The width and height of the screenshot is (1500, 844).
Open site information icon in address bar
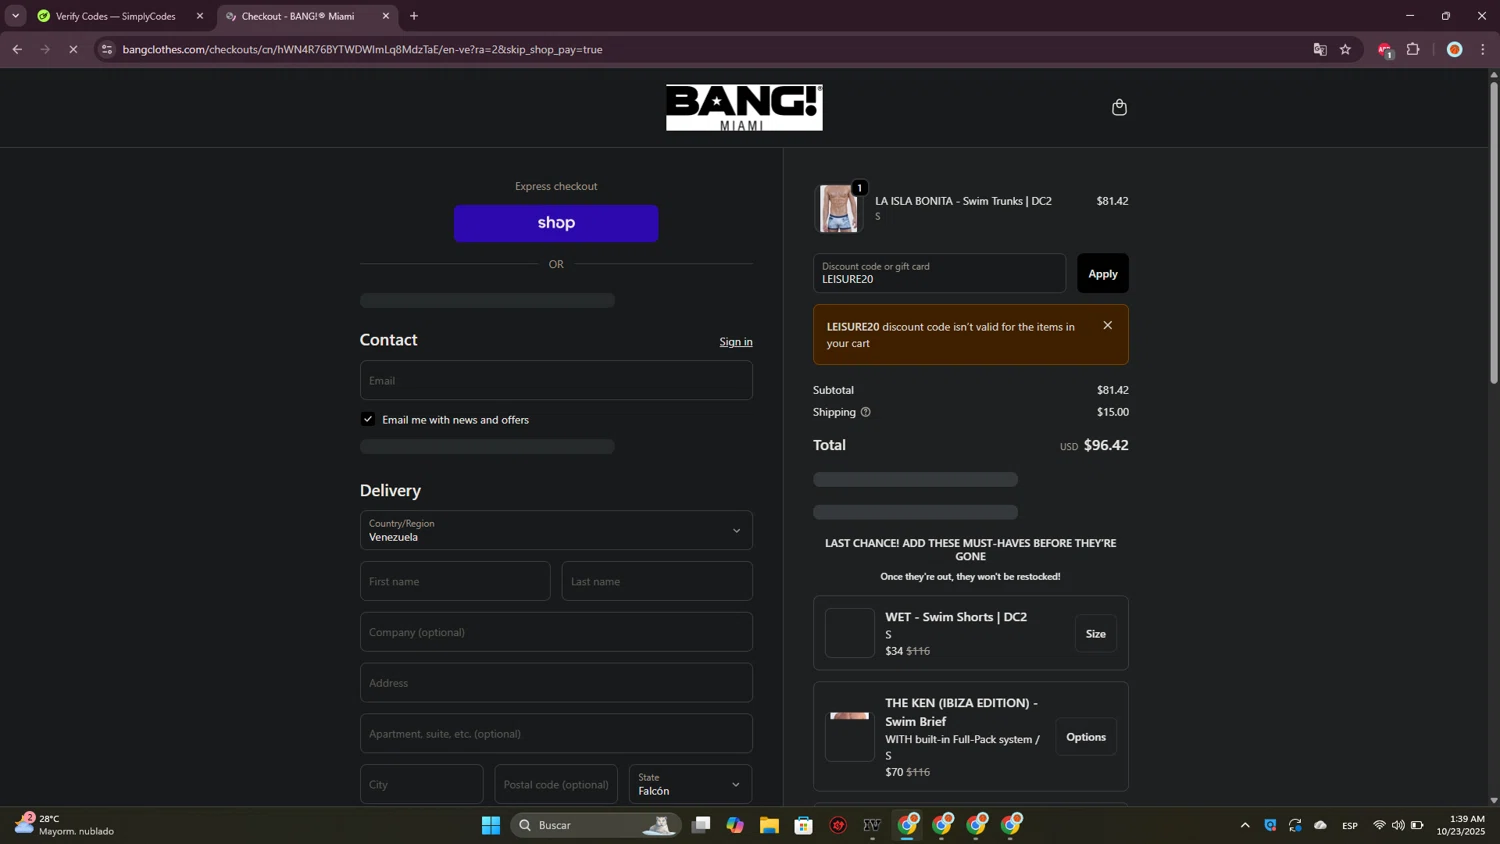(107, 49)
